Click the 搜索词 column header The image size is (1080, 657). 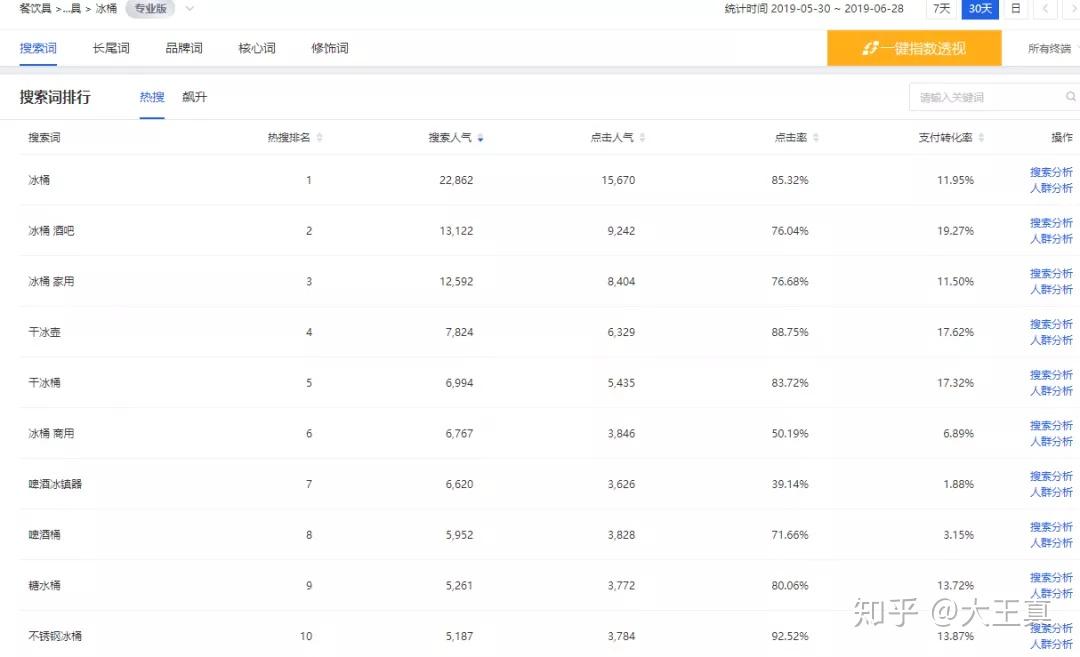(44, 138)
